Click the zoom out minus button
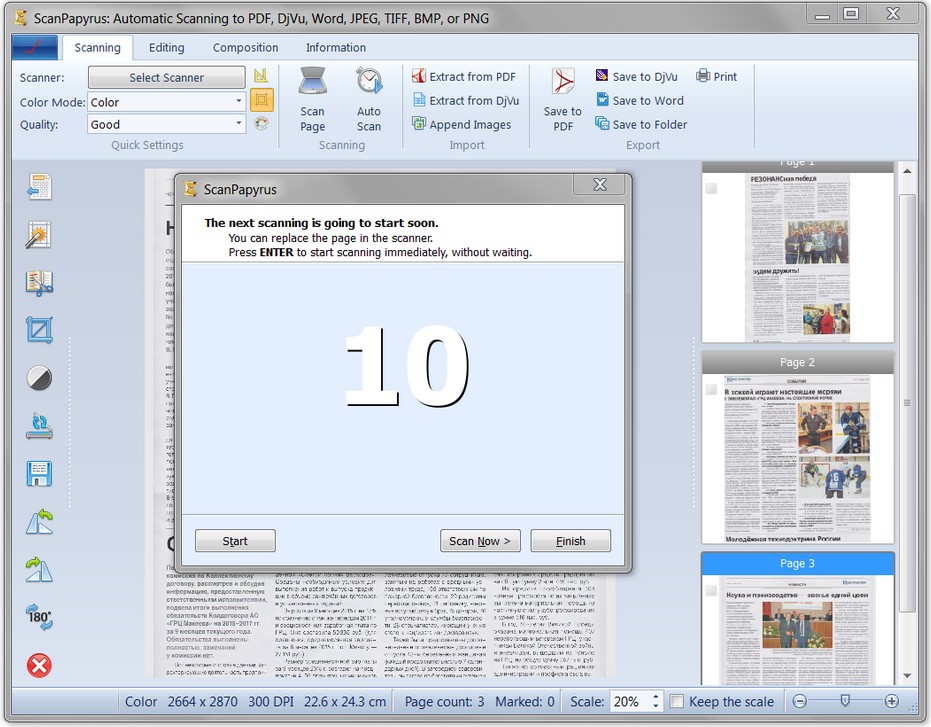The height and width of the screenshot is (727, 931). (x=800, y=701)
